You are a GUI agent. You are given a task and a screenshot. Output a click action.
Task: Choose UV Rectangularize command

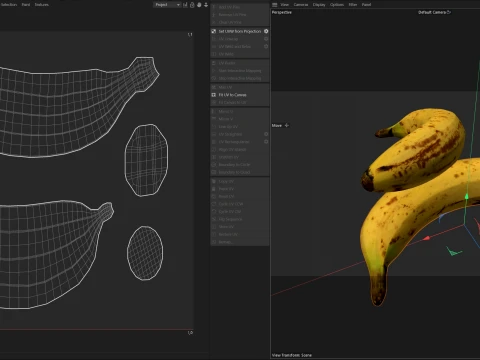pos(240,142)
